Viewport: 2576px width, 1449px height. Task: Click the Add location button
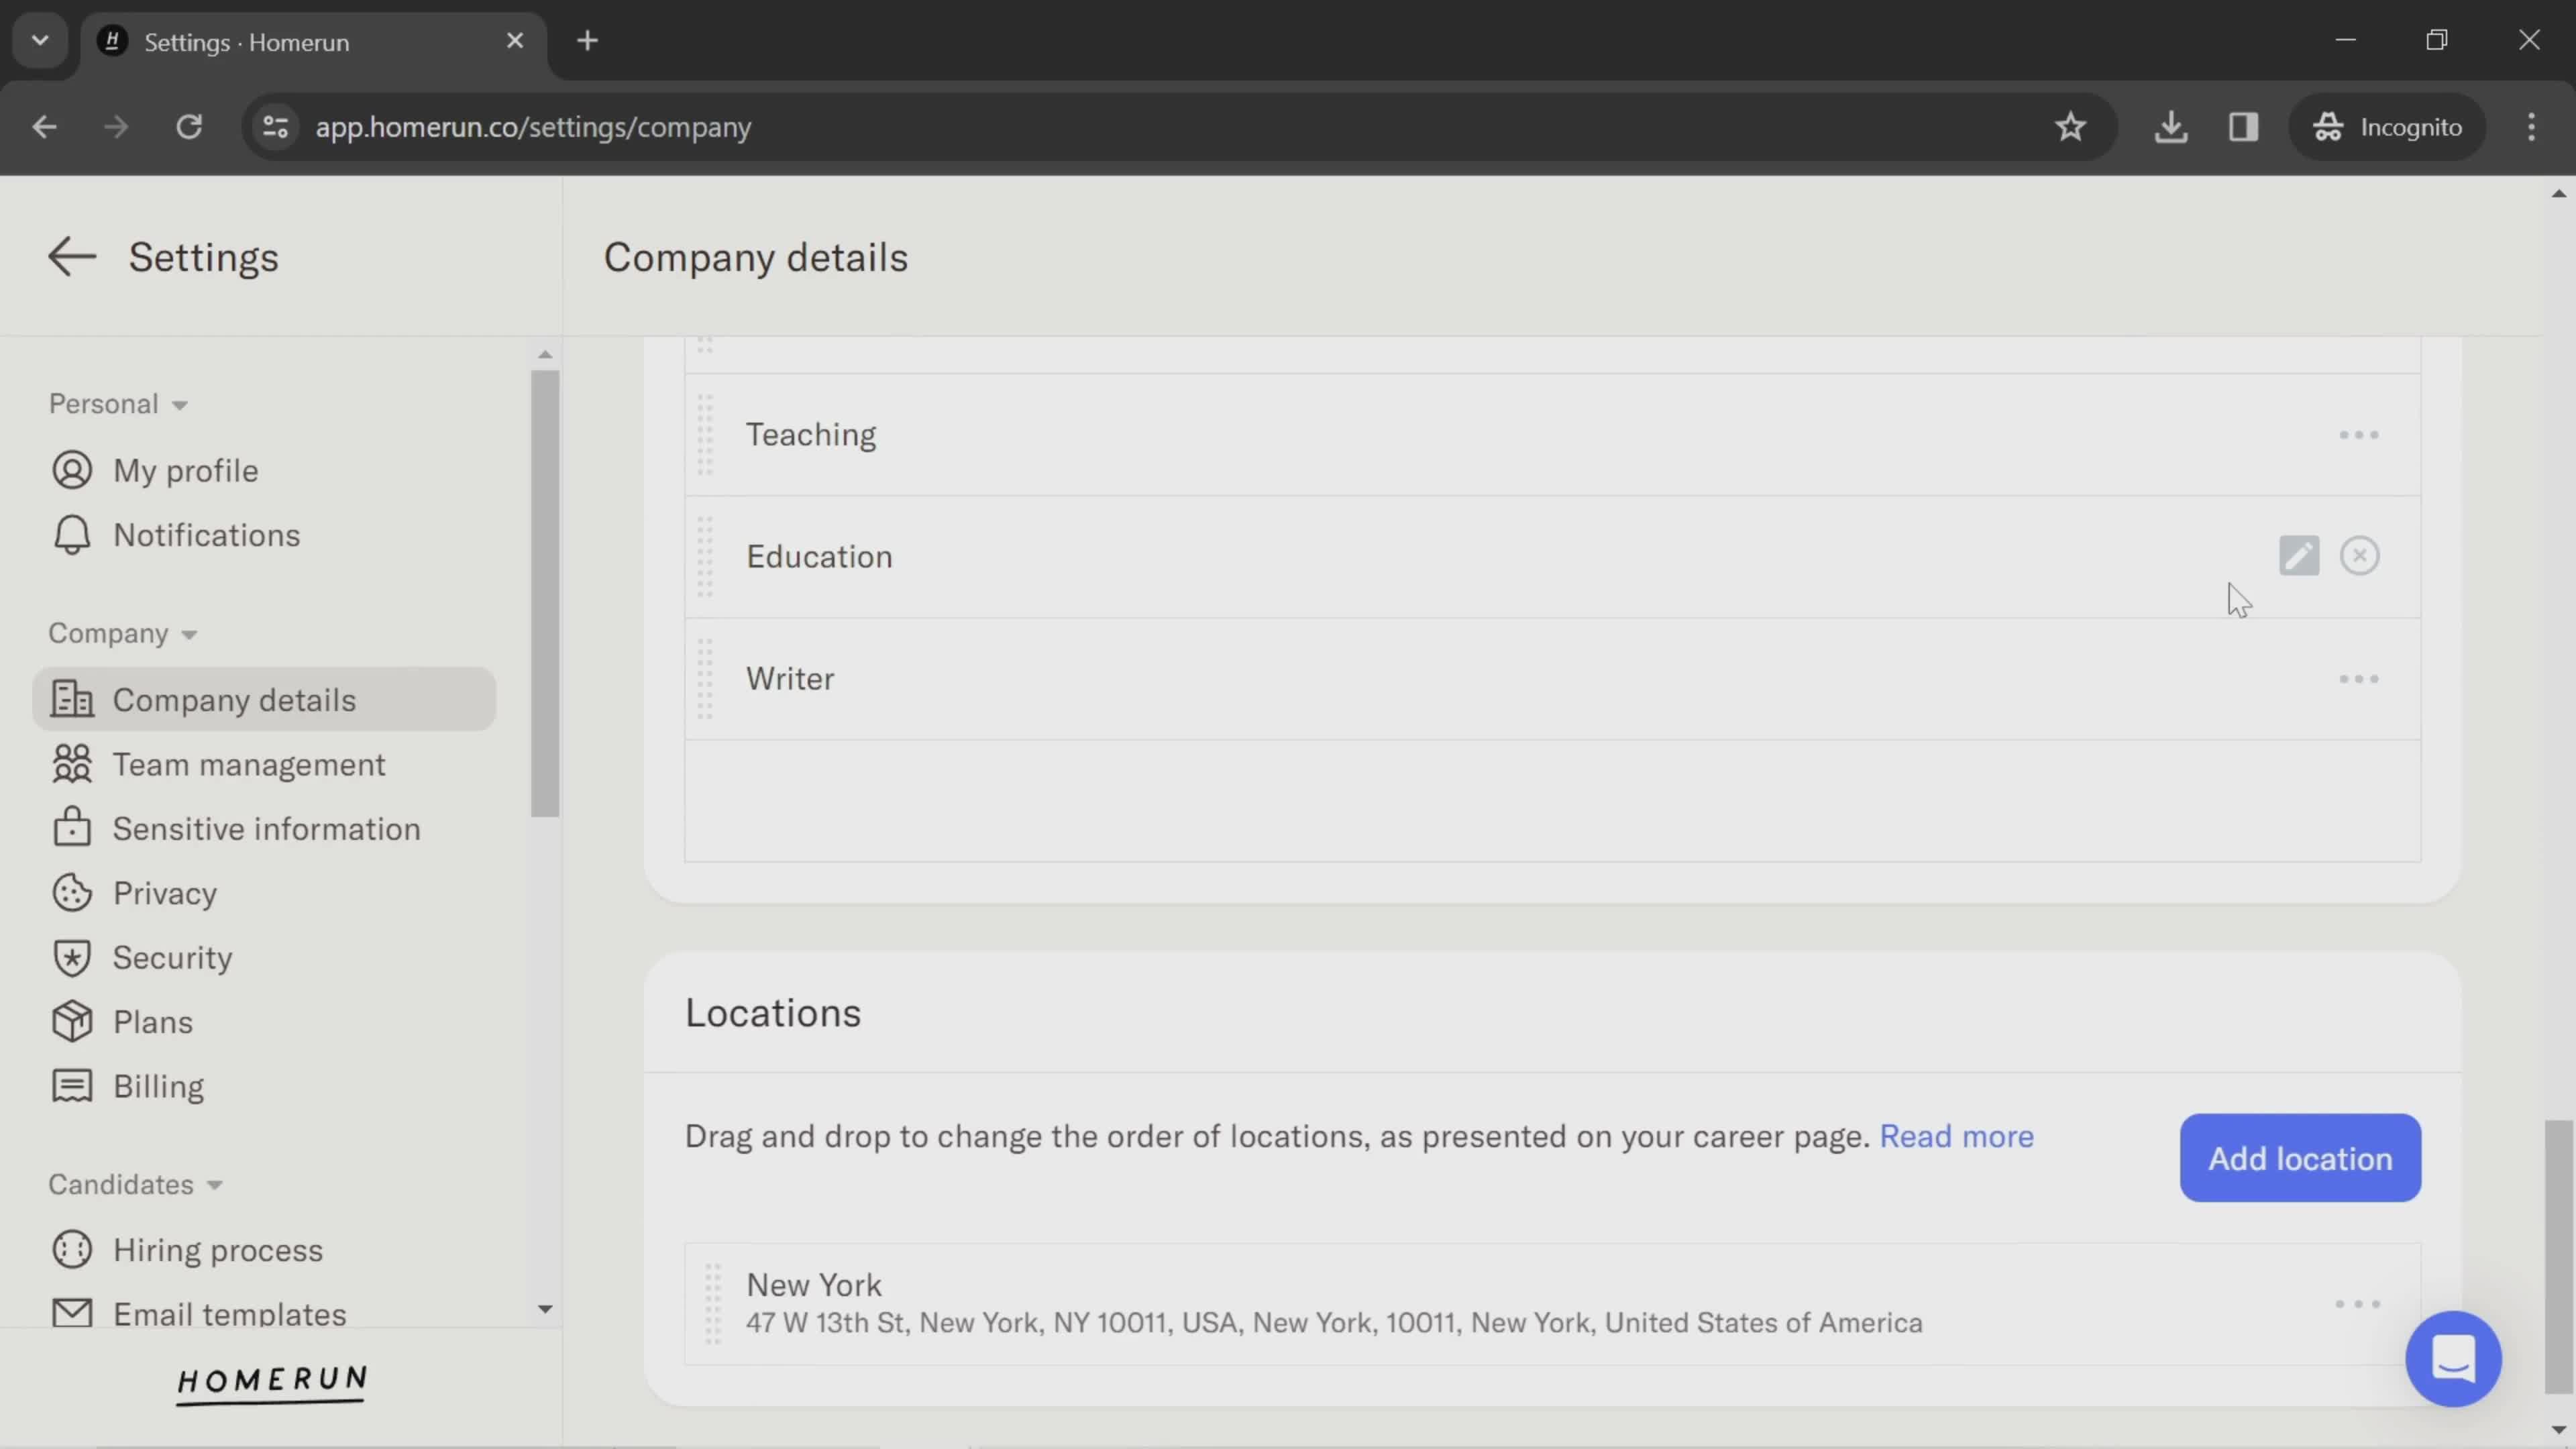click(2300, 1158)
